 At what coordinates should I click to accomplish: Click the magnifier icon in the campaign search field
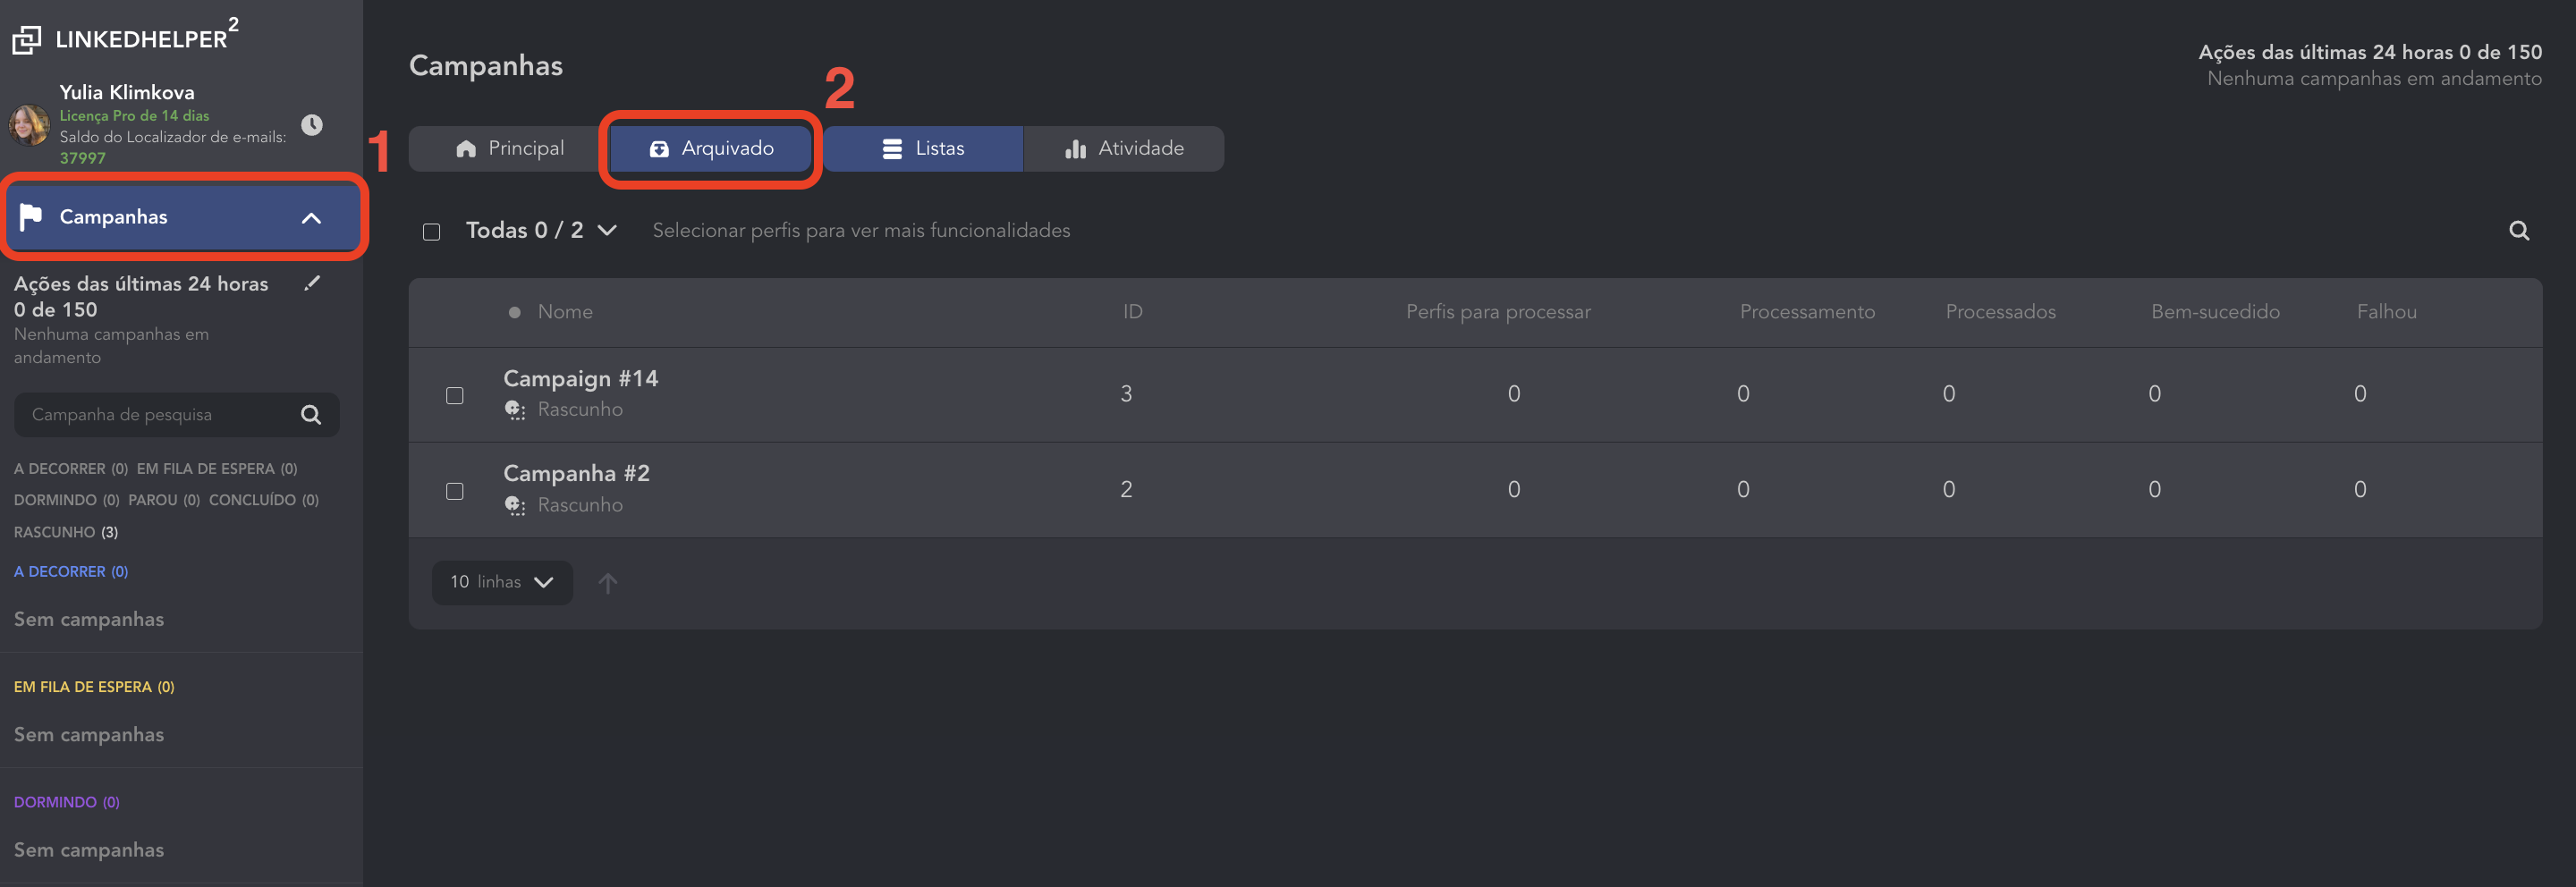click(x=311, y=415)
